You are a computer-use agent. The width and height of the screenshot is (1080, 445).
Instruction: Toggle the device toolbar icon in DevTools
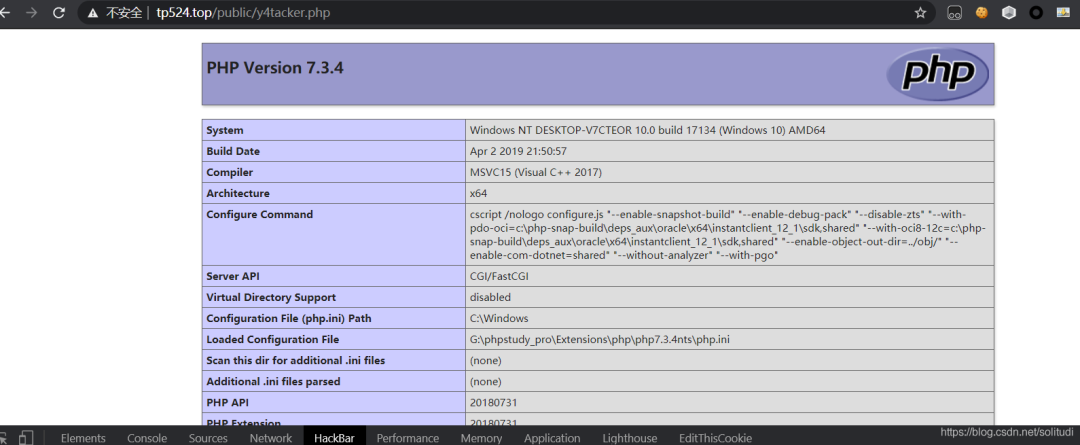pos(25,438)
